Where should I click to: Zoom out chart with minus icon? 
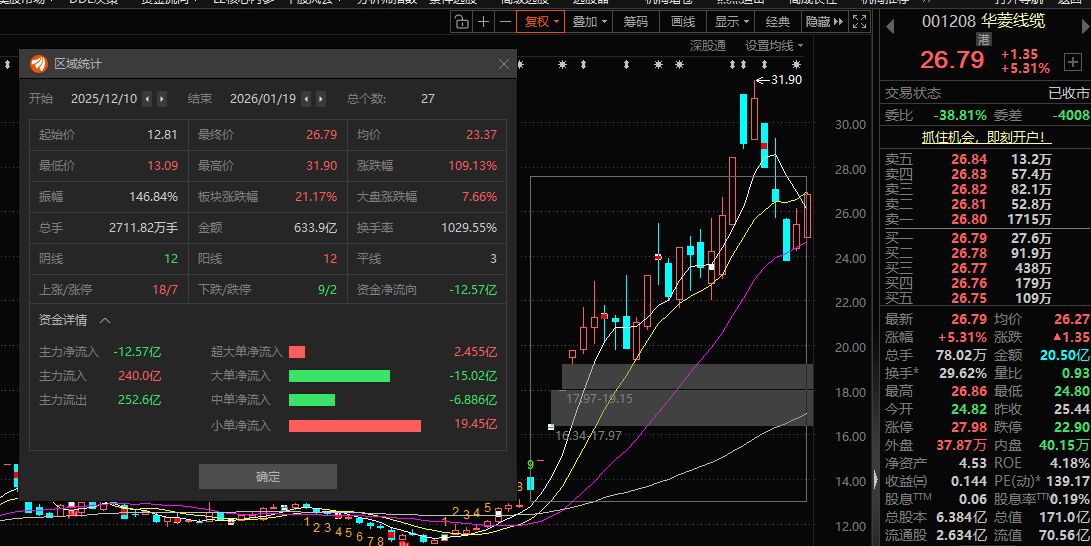point(507,22)
